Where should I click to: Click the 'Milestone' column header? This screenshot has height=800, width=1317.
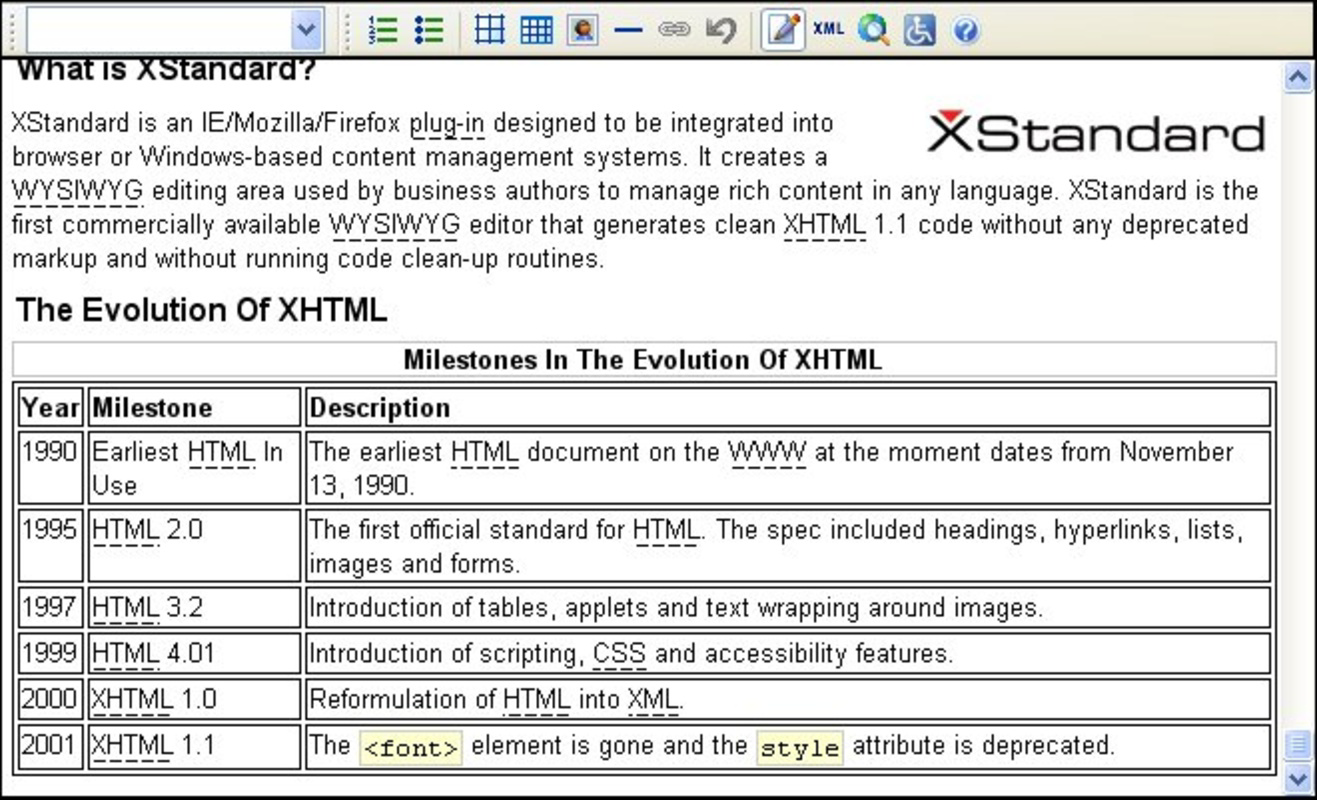pos(194,408)
